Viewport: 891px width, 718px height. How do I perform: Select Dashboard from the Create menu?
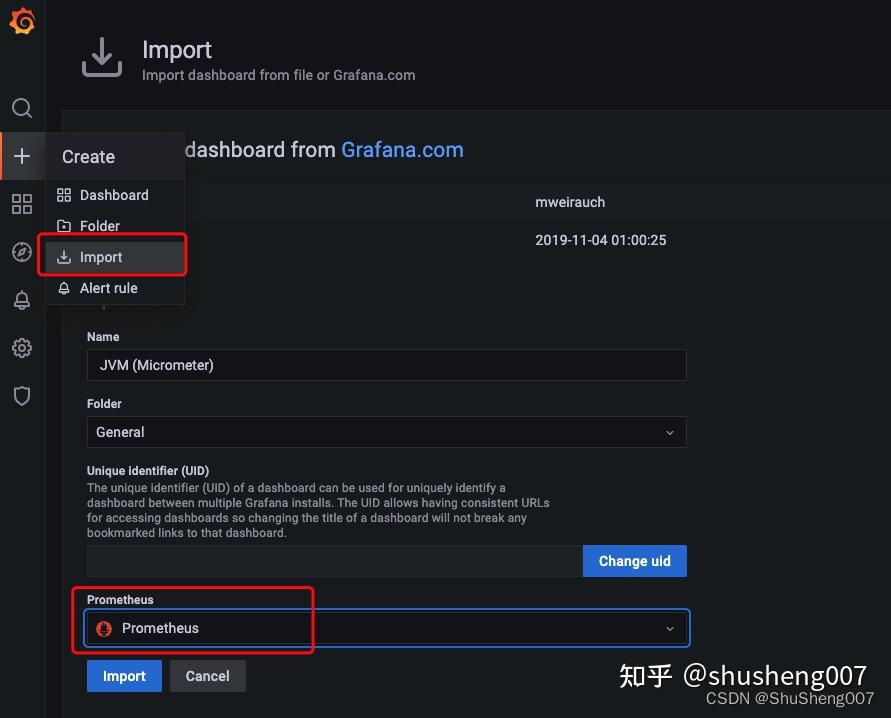(x=114, y=194)
